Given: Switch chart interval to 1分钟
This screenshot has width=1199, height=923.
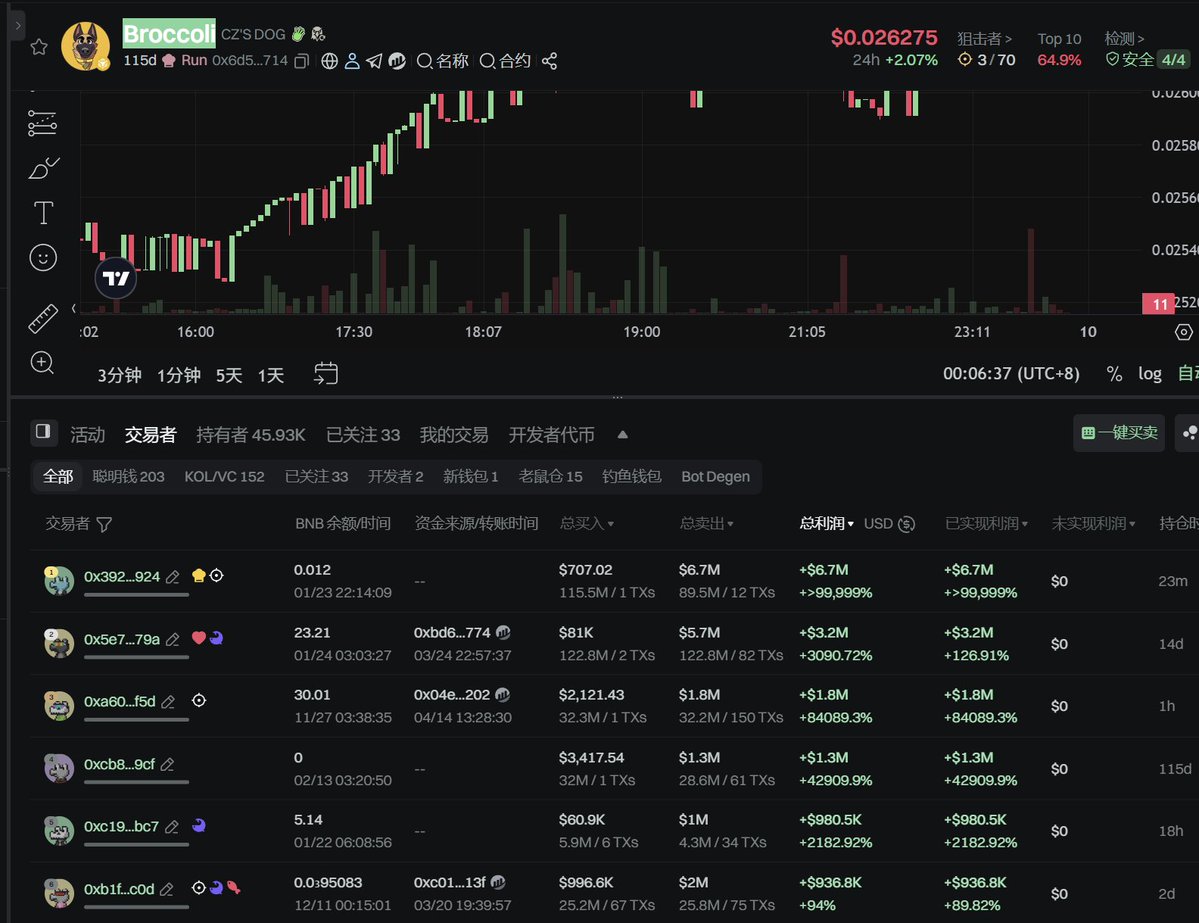Looking at the screenshot, I should 179,375.
